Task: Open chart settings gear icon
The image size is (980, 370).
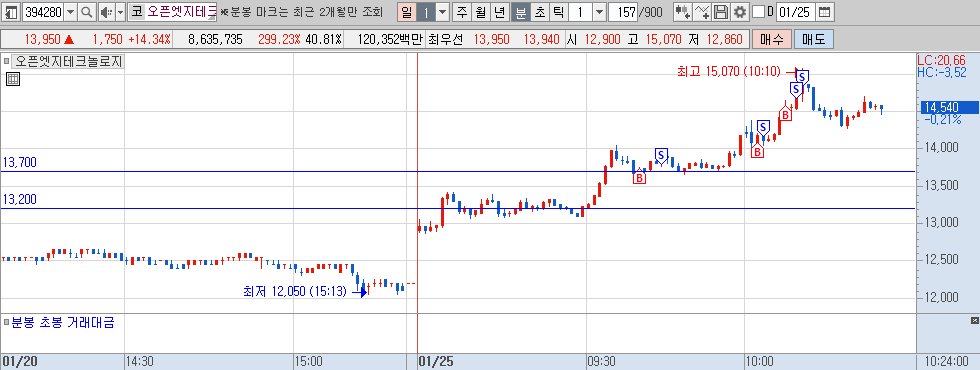Action: [740, 12]
